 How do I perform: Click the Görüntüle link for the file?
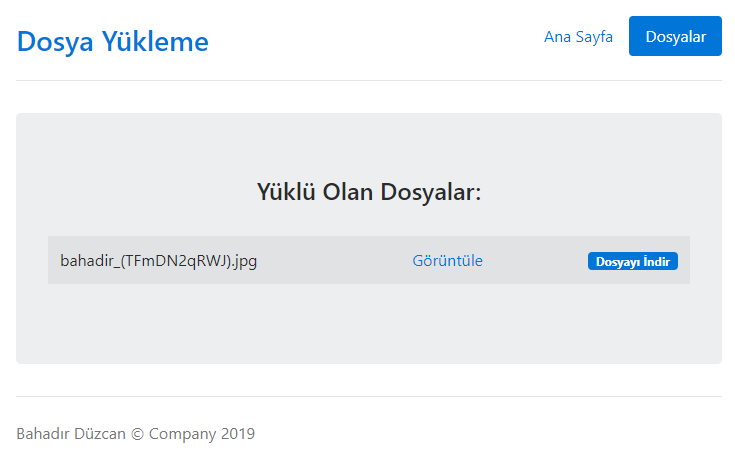[447, 261]
